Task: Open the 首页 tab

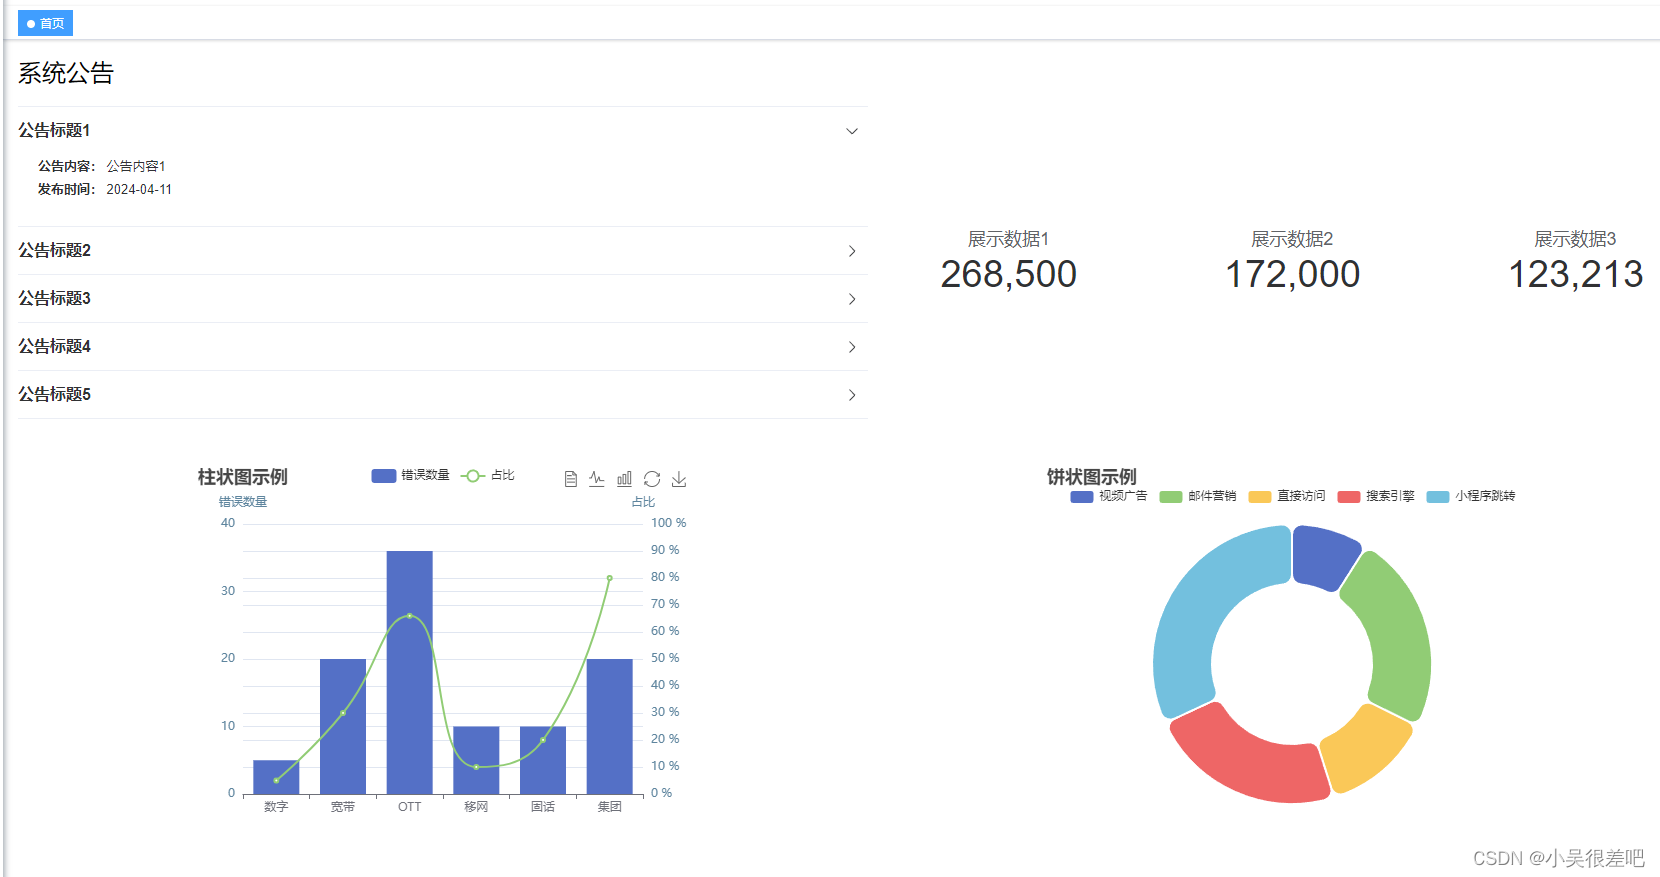Action: click(45, 23)
